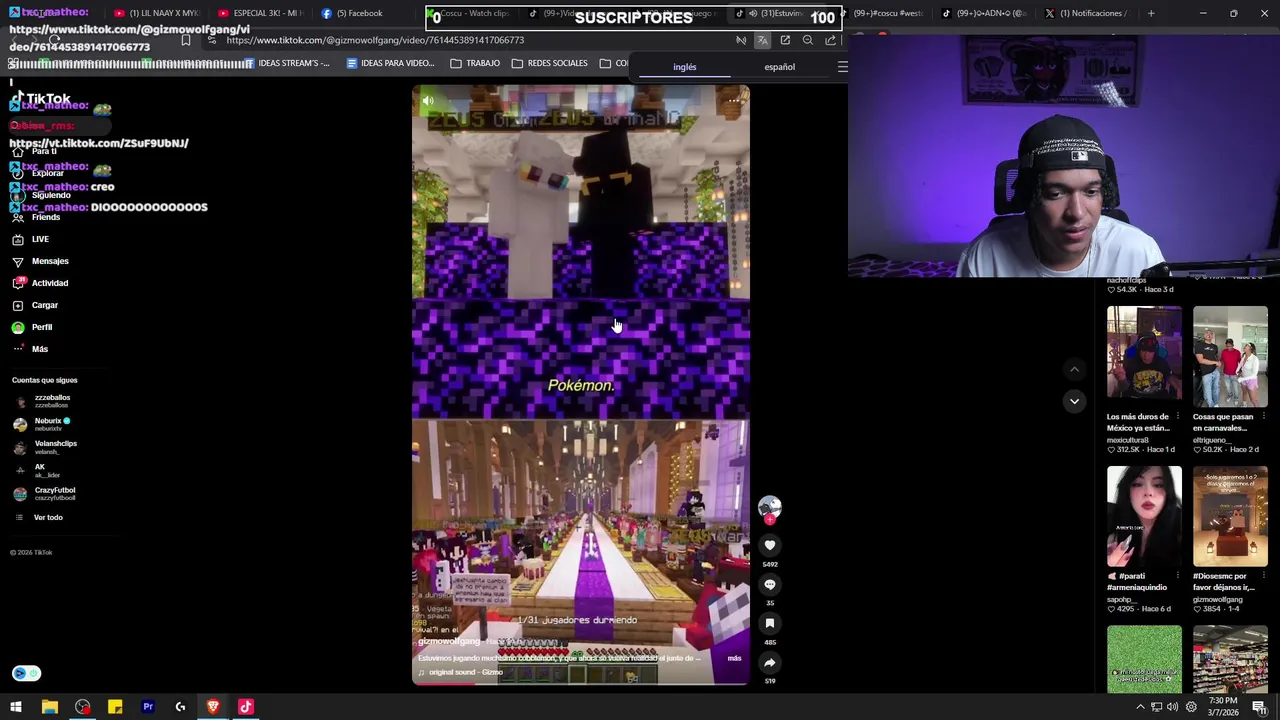Screen dimensions: 1280x720
Task: Open the video comments bubble icon
Action: (769, 584)
